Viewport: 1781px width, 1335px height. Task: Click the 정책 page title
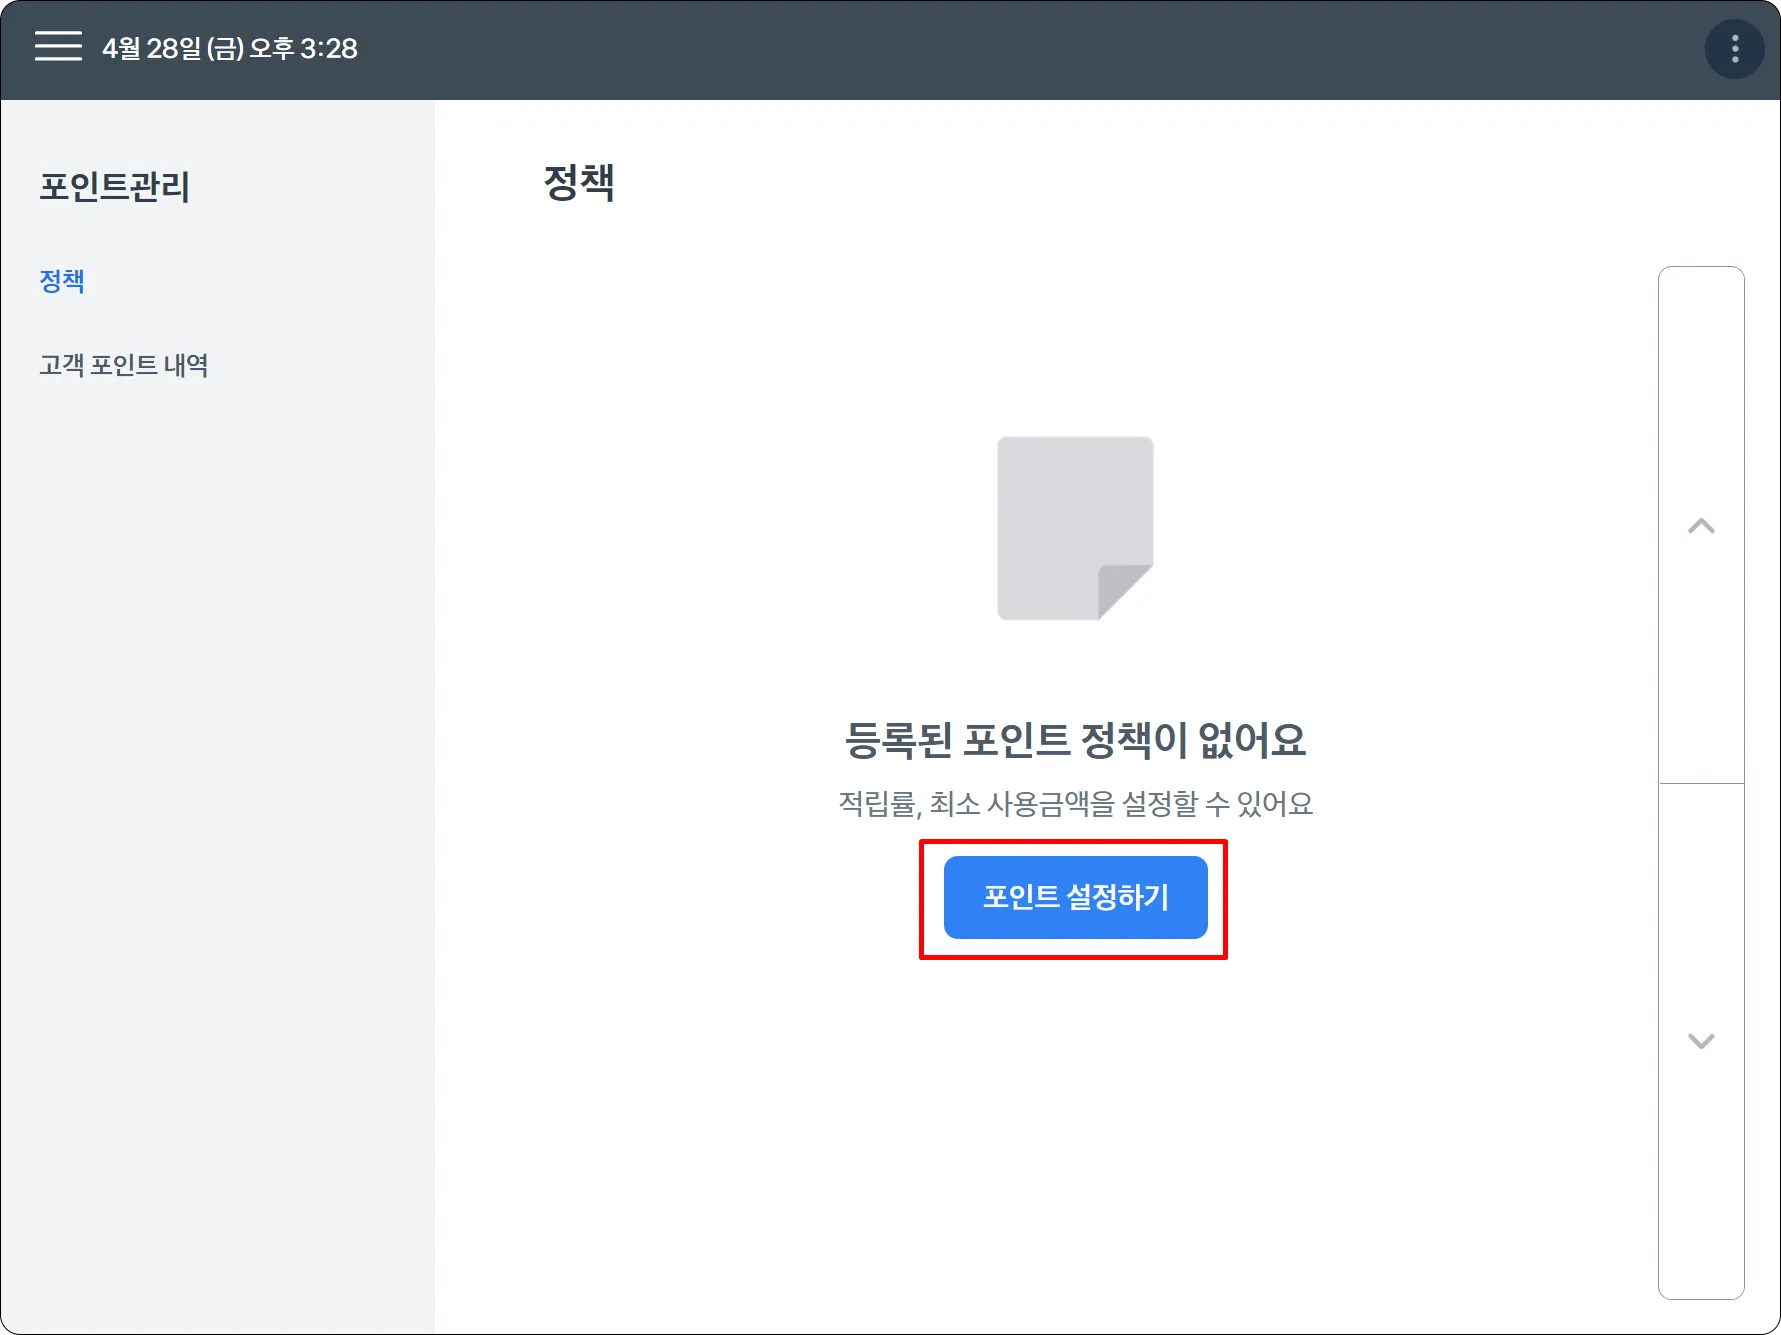(579, 183)
